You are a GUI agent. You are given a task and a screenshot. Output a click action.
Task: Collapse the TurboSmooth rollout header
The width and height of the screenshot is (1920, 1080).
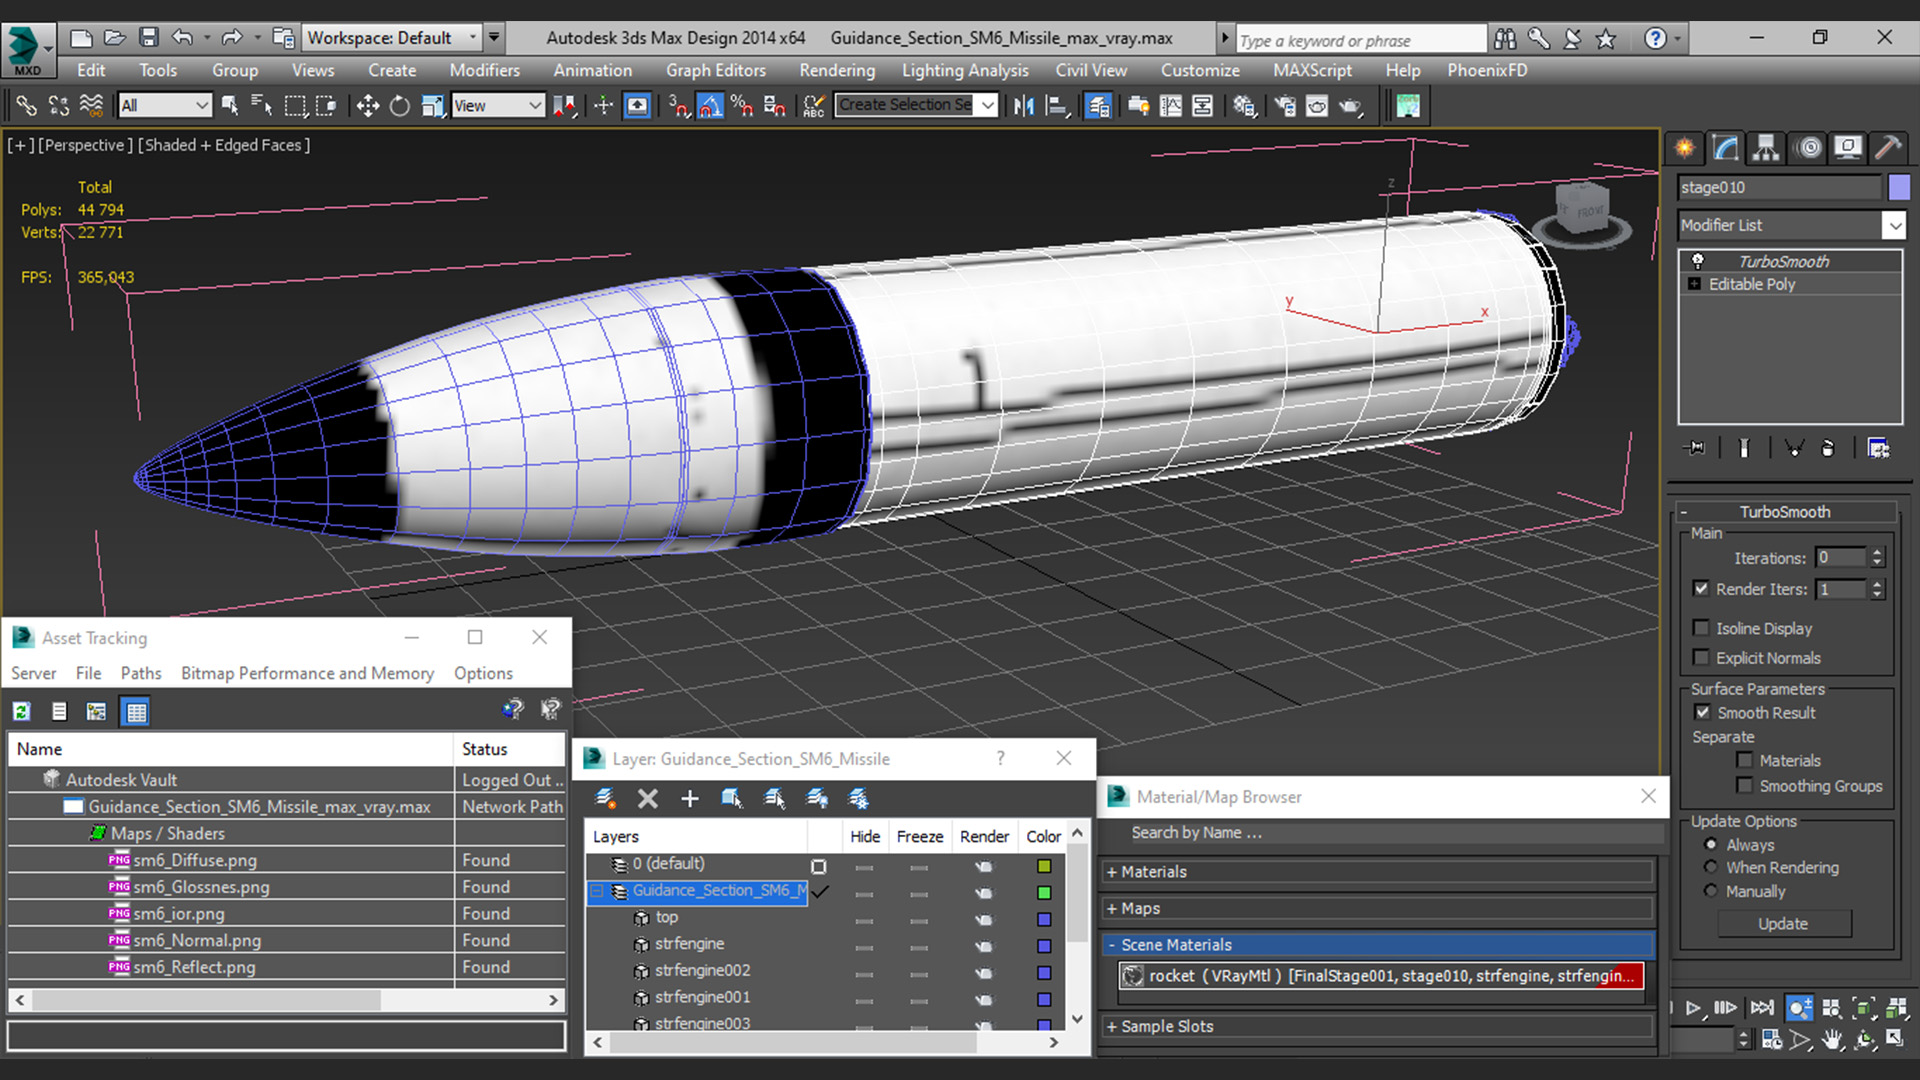[x=1786, y=511]
